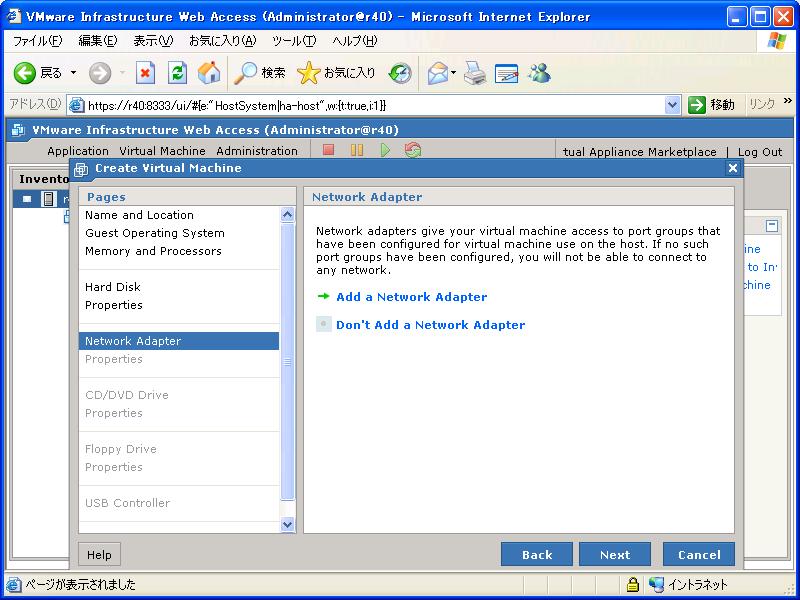Click the IE Home icon
Viewport: 800px width, 600px height.
click(209, 73)
